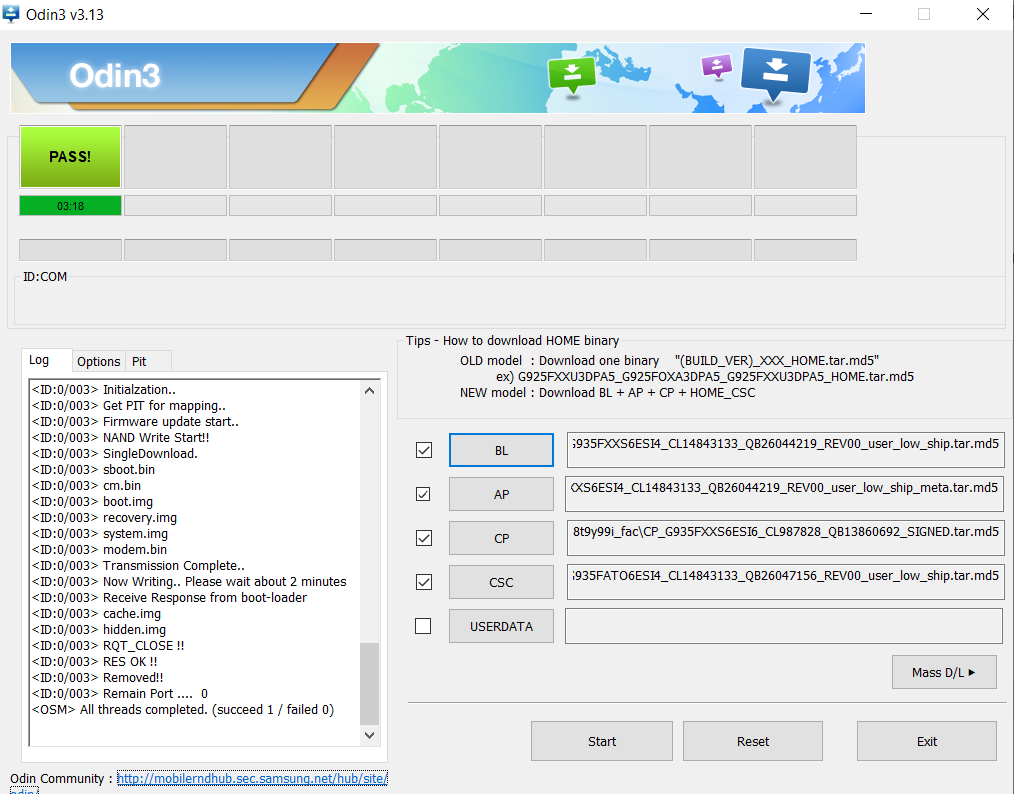1014x794 pixels.
Task: Select the 'RES OK !!' log line
Action: 94,661
